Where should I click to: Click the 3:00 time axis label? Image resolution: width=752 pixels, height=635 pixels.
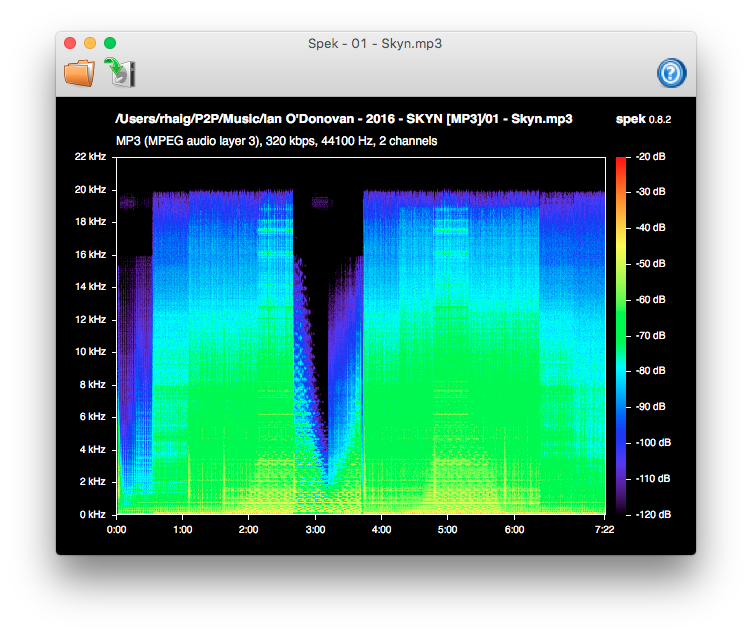315,529
